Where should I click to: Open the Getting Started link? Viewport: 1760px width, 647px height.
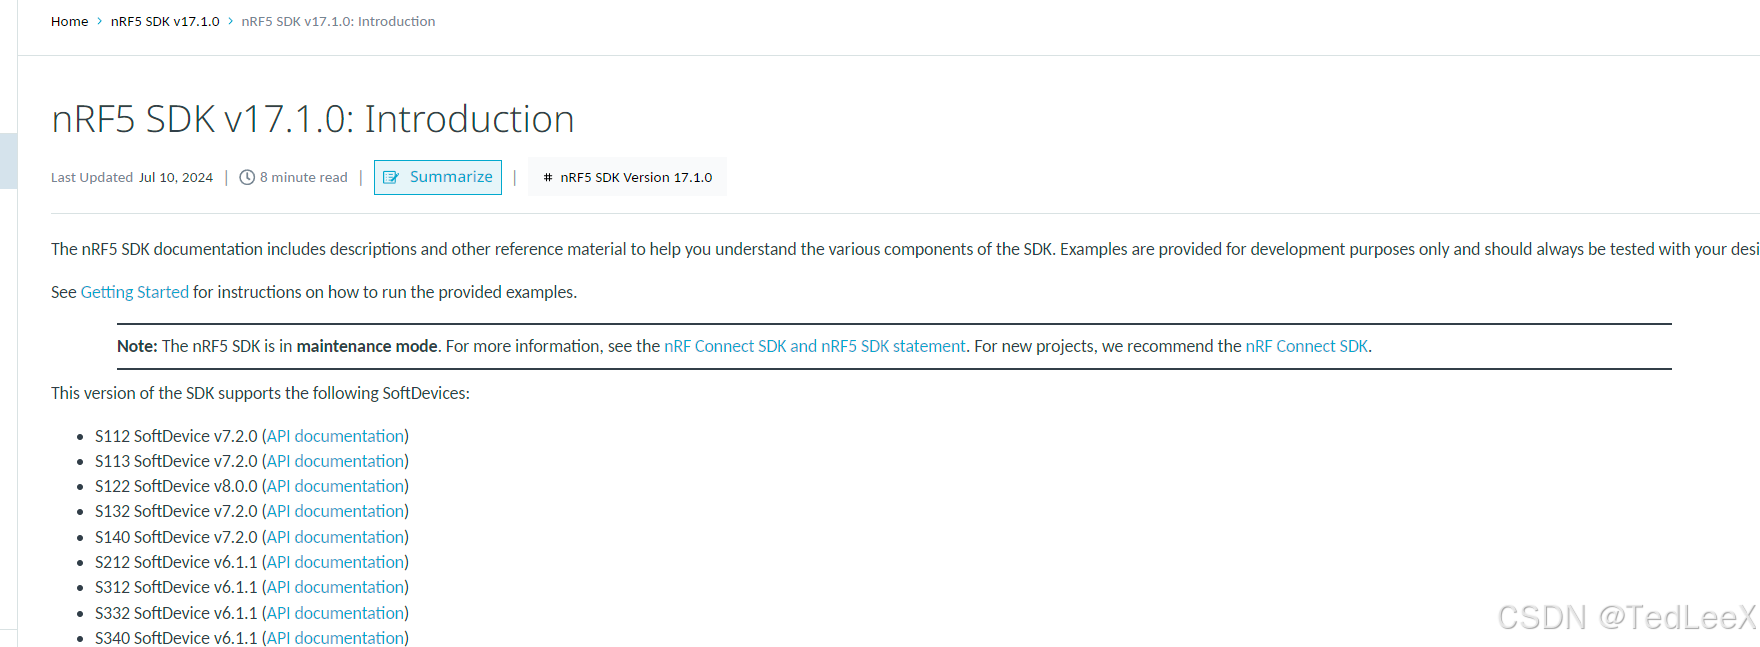[x=134, y=292]
